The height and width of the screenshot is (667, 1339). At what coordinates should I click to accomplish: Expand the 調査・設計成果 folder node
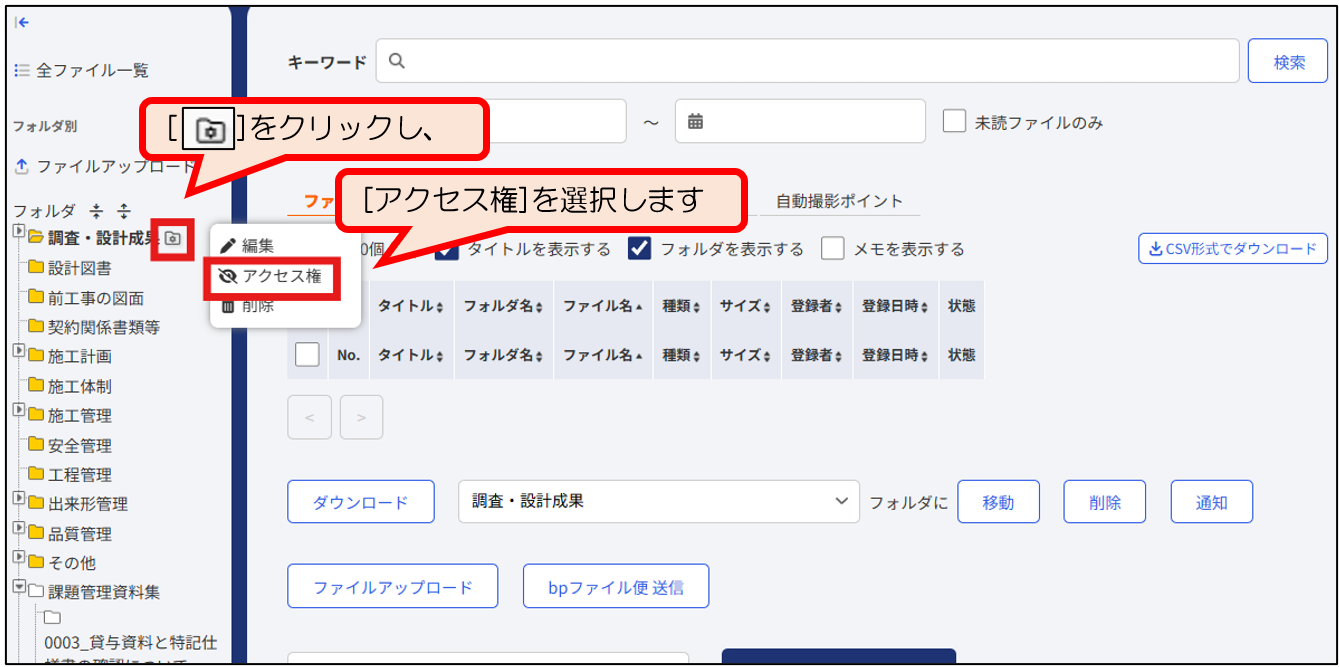tap(19, 232)
